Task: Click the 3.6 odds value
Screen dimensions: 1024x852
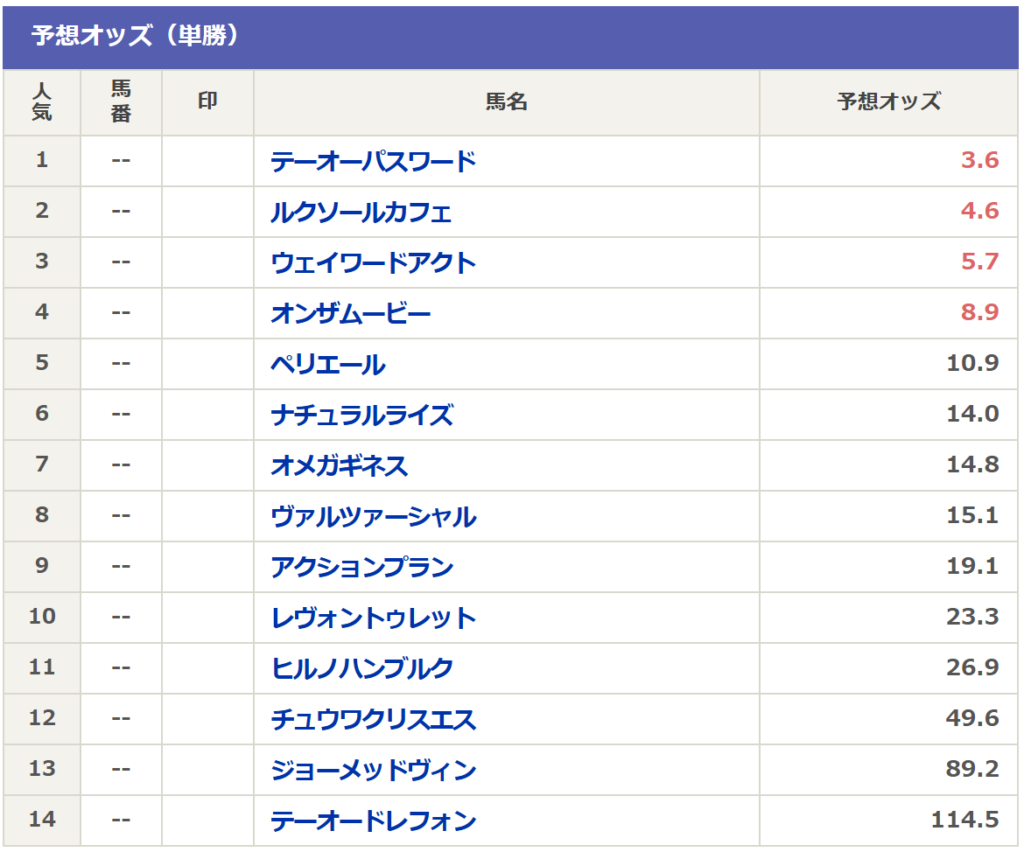Action: (980, 160)
